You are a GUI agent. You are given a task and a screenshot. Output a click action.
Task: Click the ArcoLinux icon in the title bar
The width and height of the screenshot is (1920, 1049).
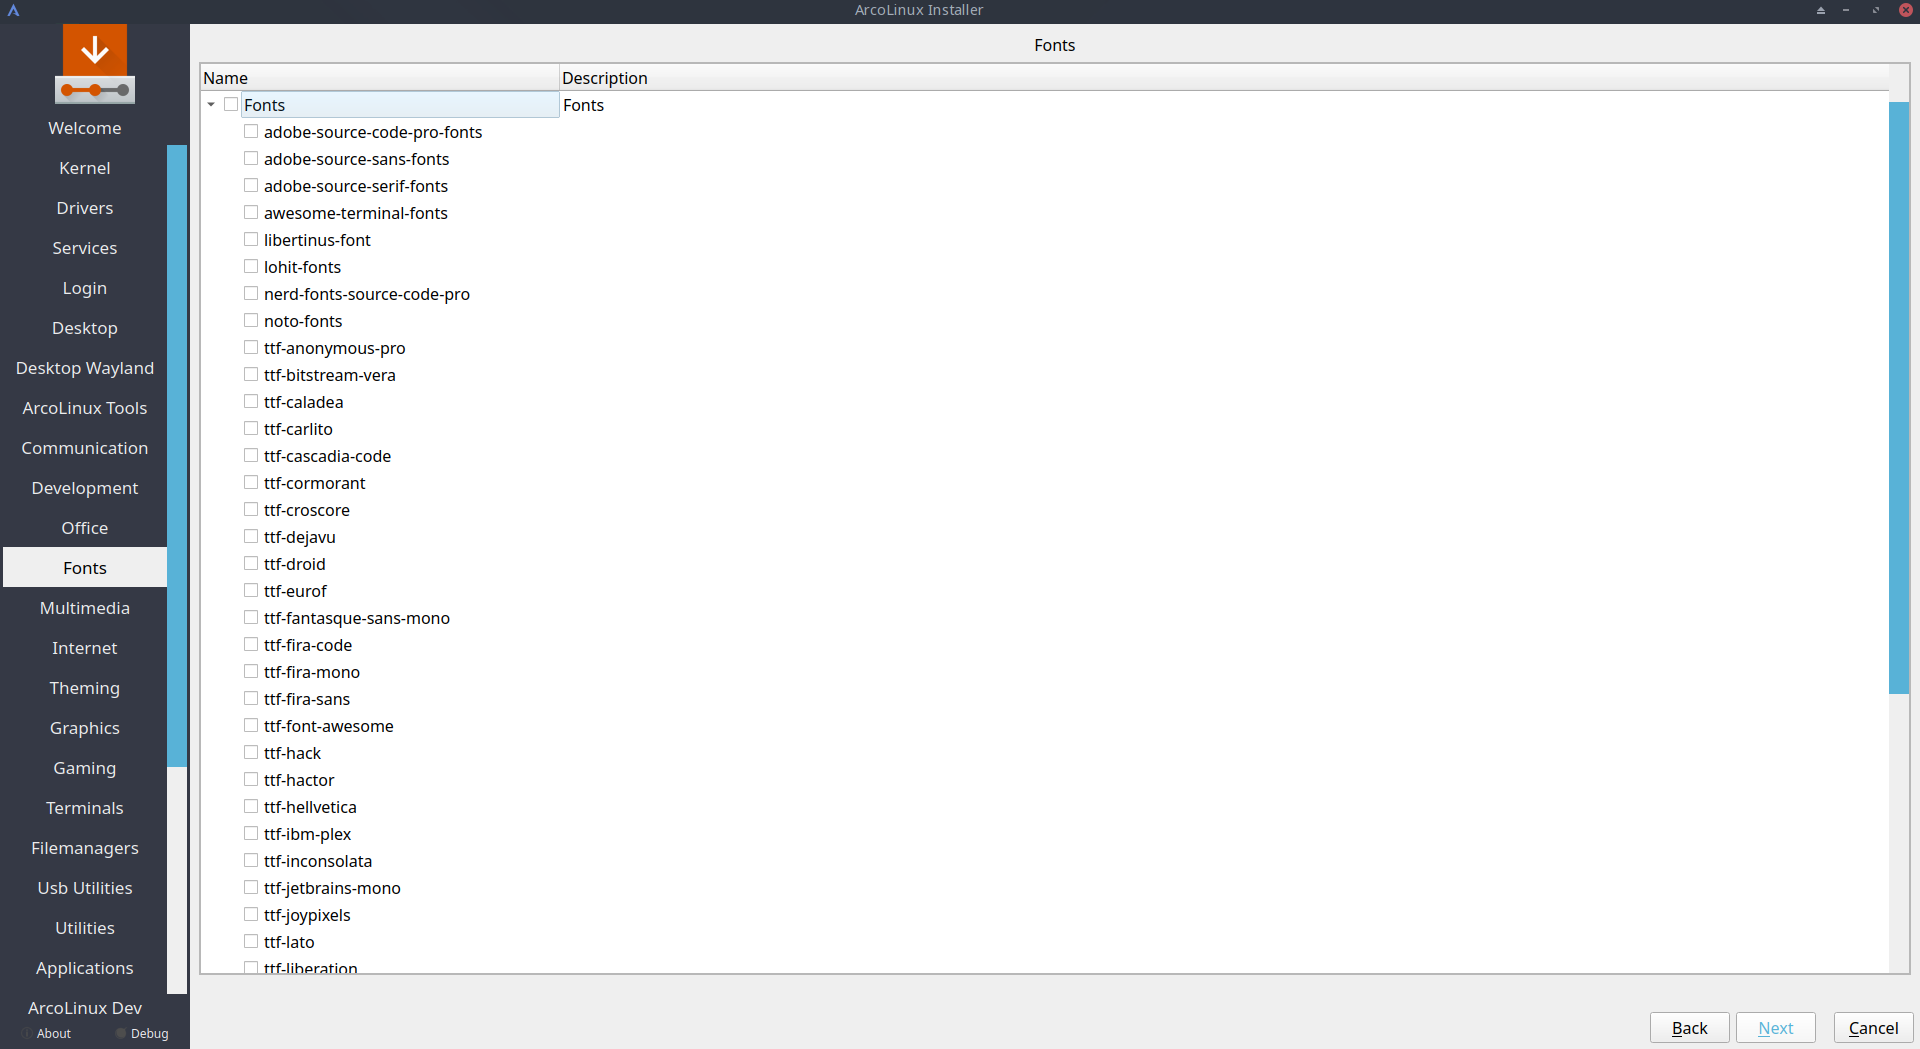14,10
